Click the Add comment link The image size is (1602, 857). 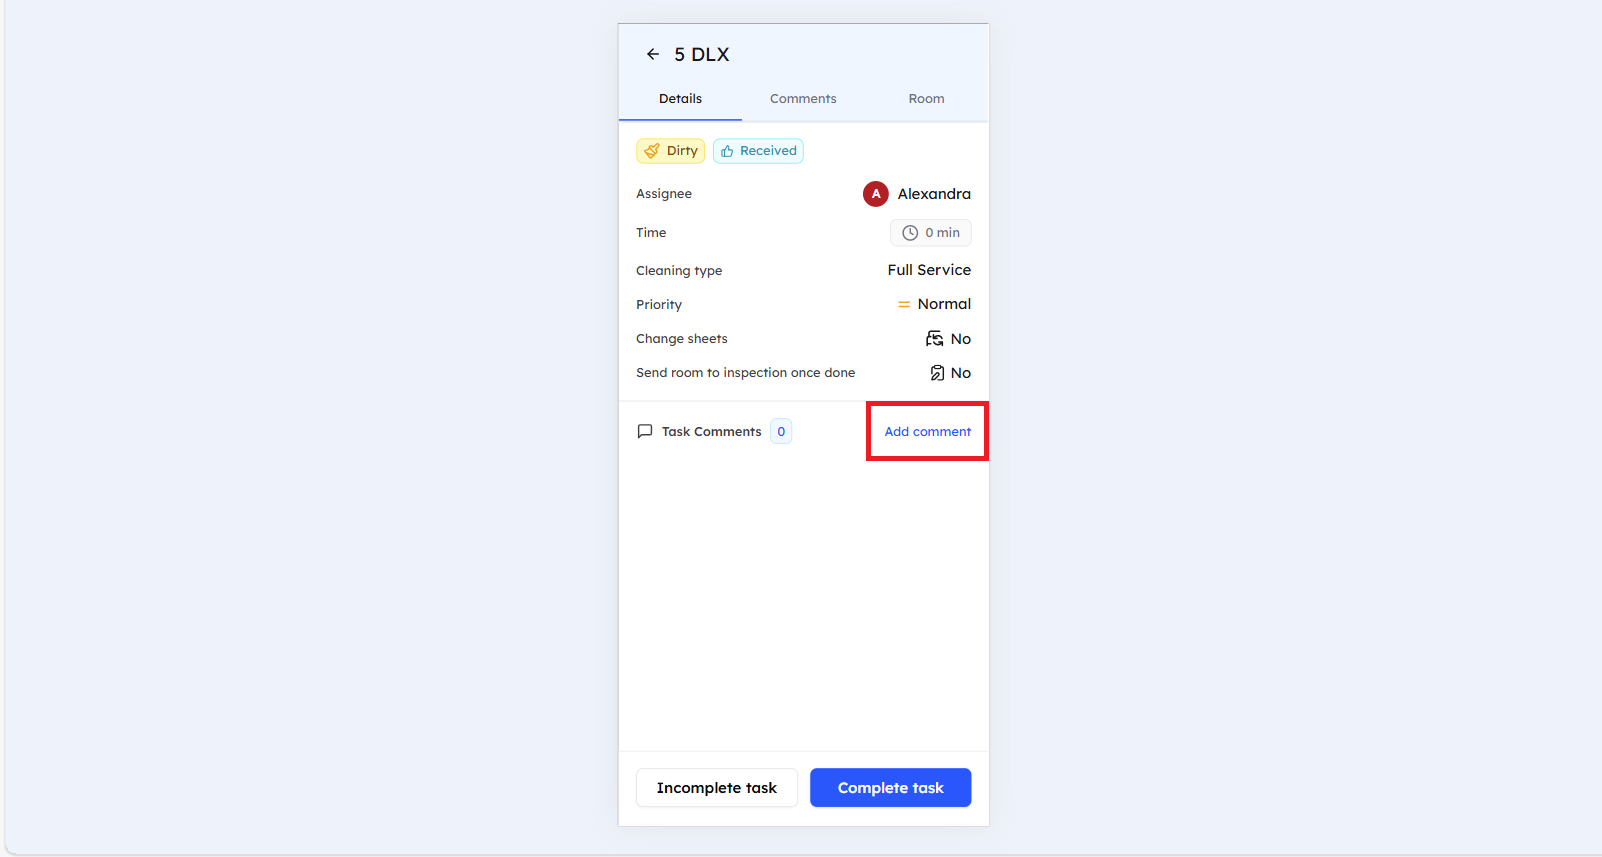pyautogui.click(x=927, y=432)
